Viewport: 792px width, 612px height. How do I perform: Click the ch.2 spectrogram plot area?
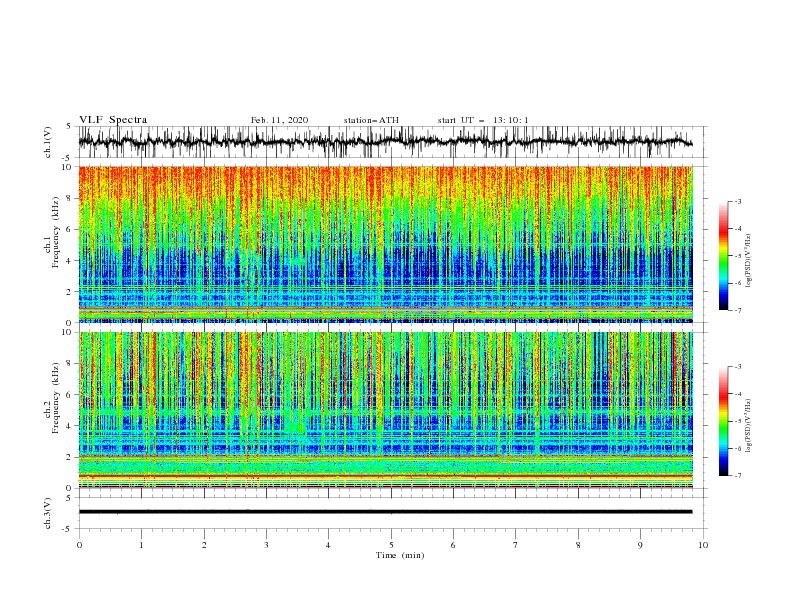click(386, 410)
